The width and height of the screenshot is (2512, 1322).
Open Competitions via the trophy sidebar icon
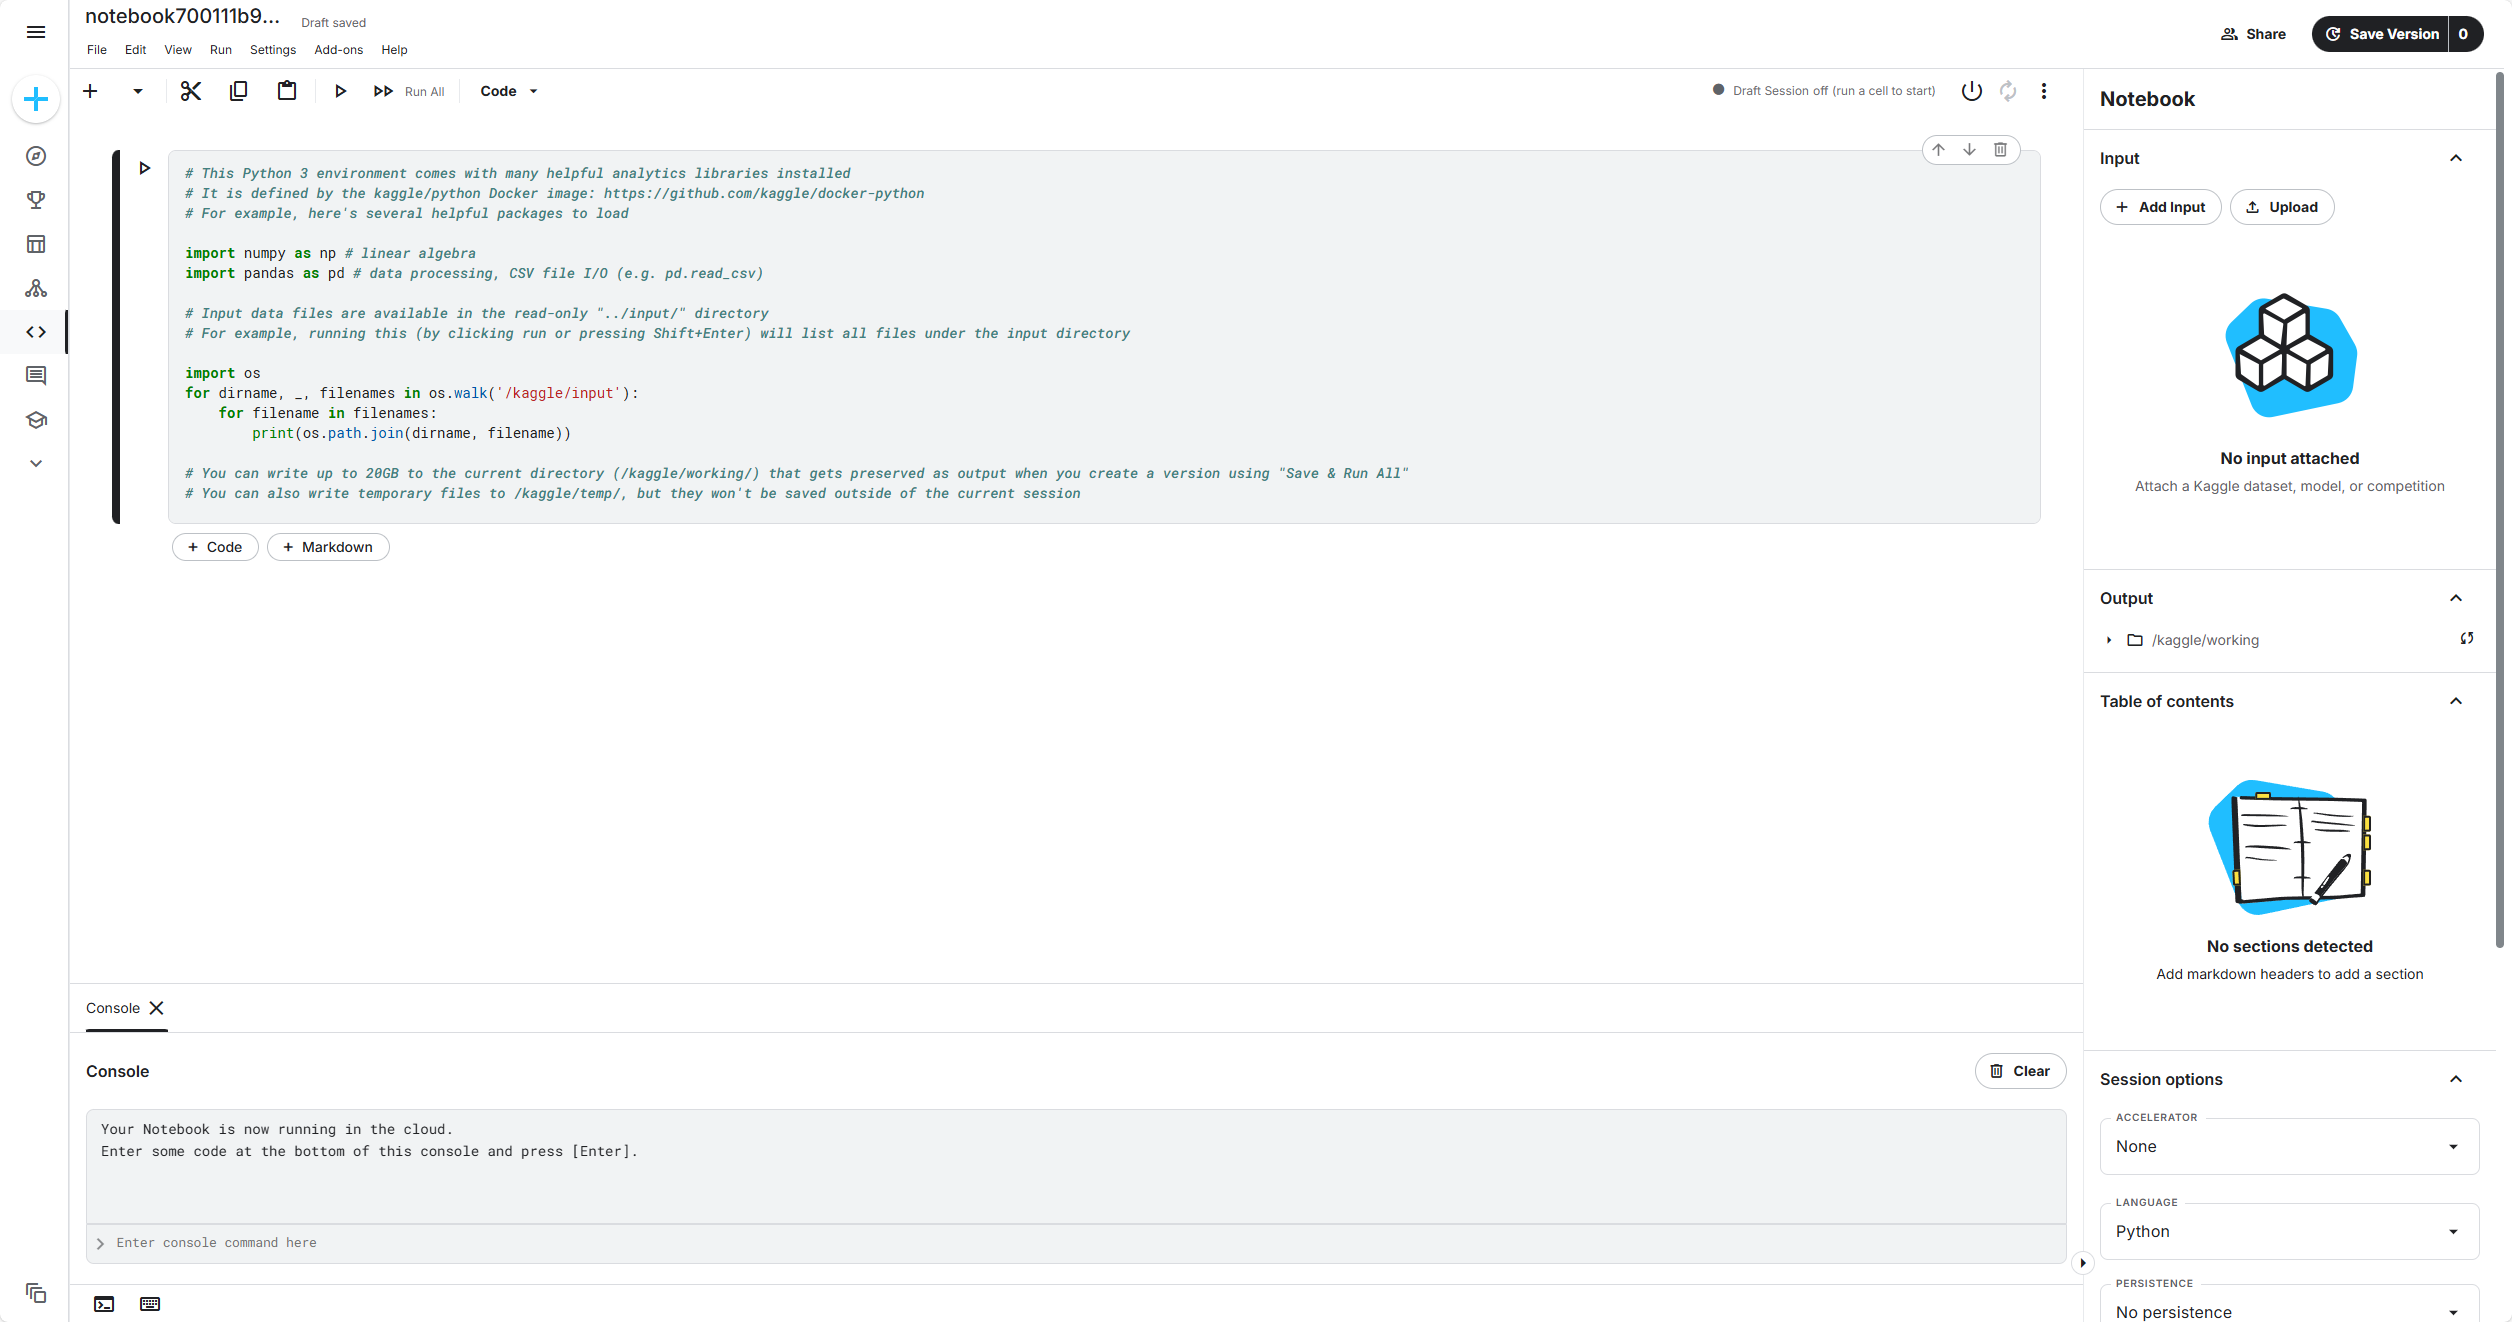point(35,199)
